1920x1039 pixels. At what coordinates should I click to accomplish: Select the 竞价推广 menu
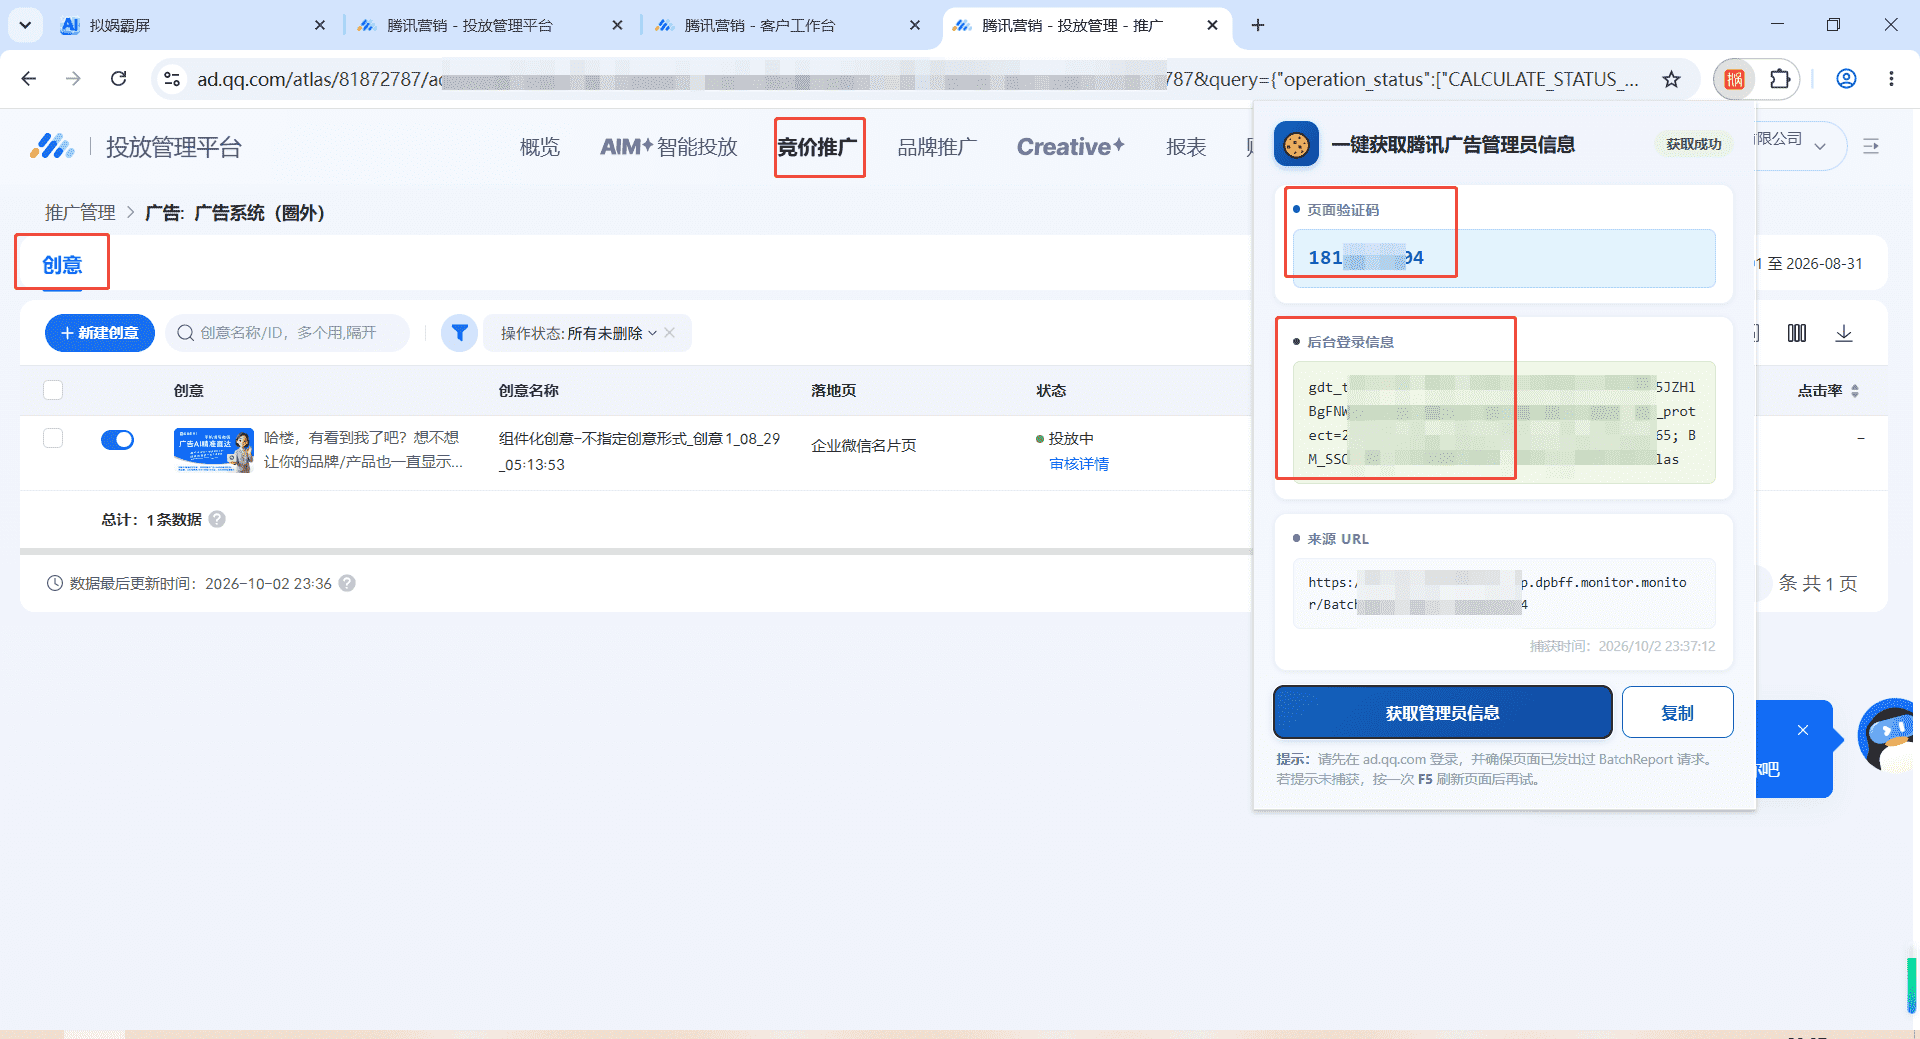(818, 147)
